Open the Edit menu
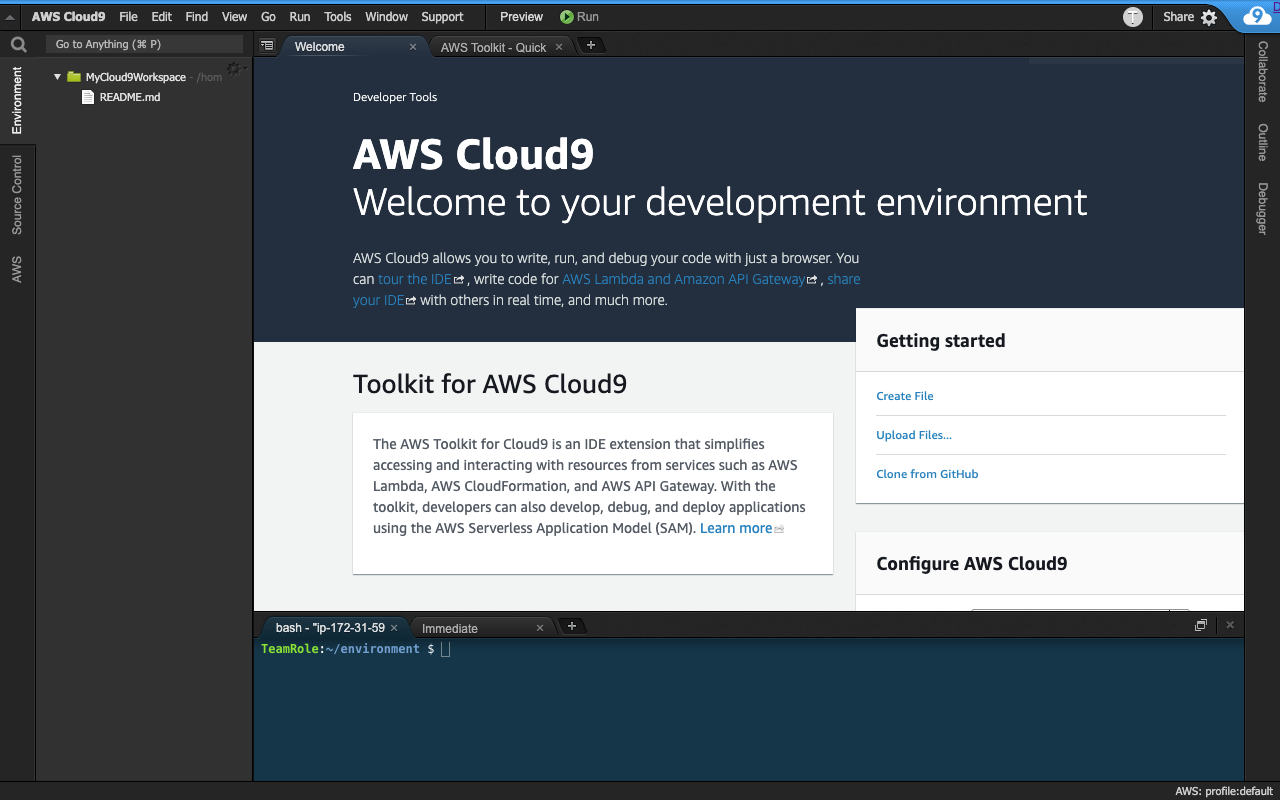The image size is (1280, 800). coord(162,17)
